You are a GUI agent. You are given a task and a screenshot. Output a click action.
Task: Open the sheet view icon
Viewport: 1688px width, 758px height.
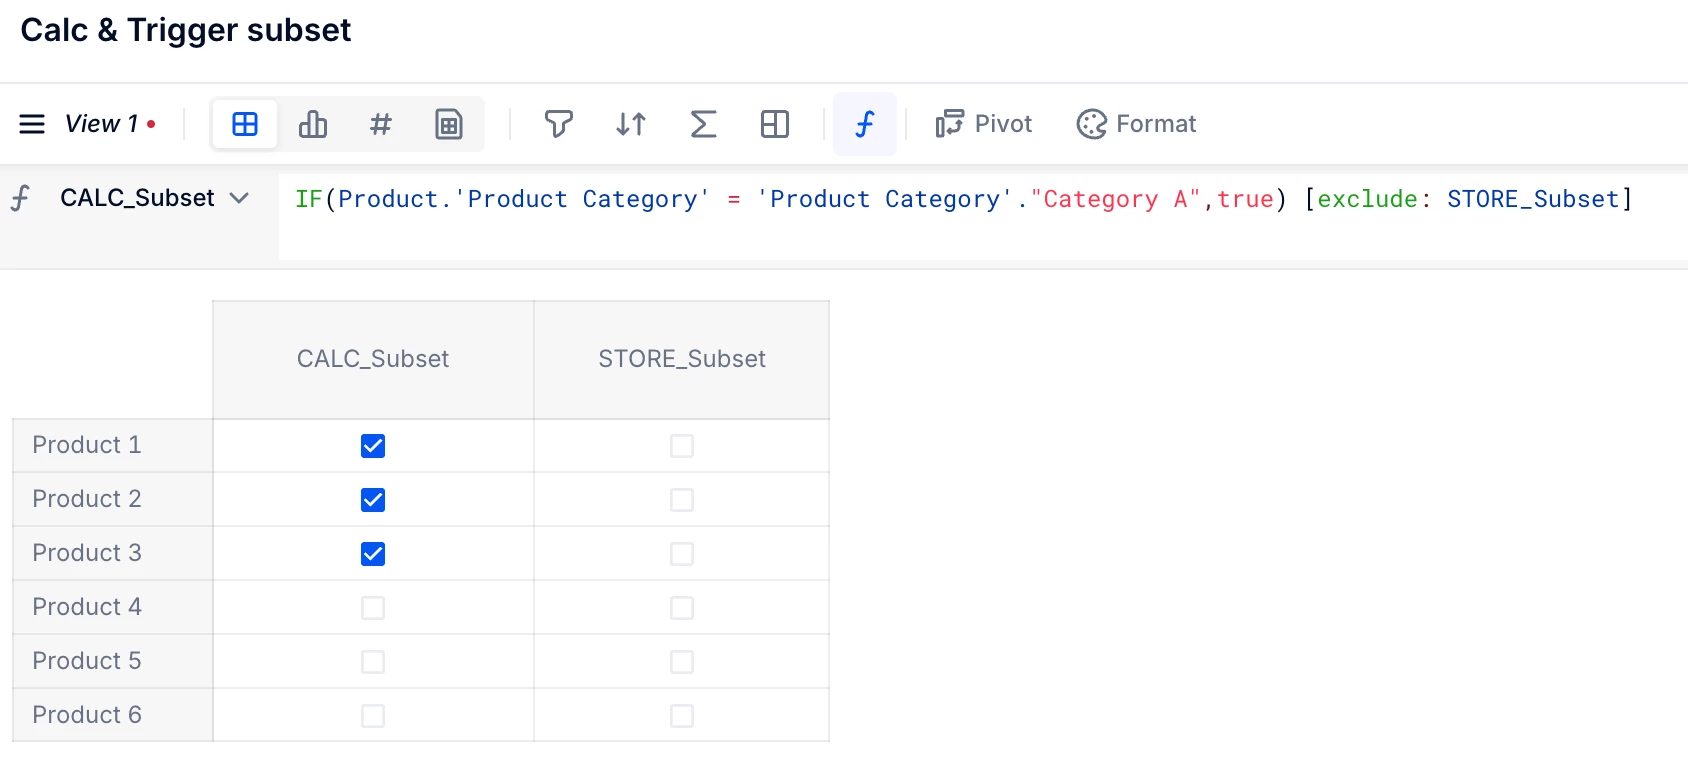(448, 124)
